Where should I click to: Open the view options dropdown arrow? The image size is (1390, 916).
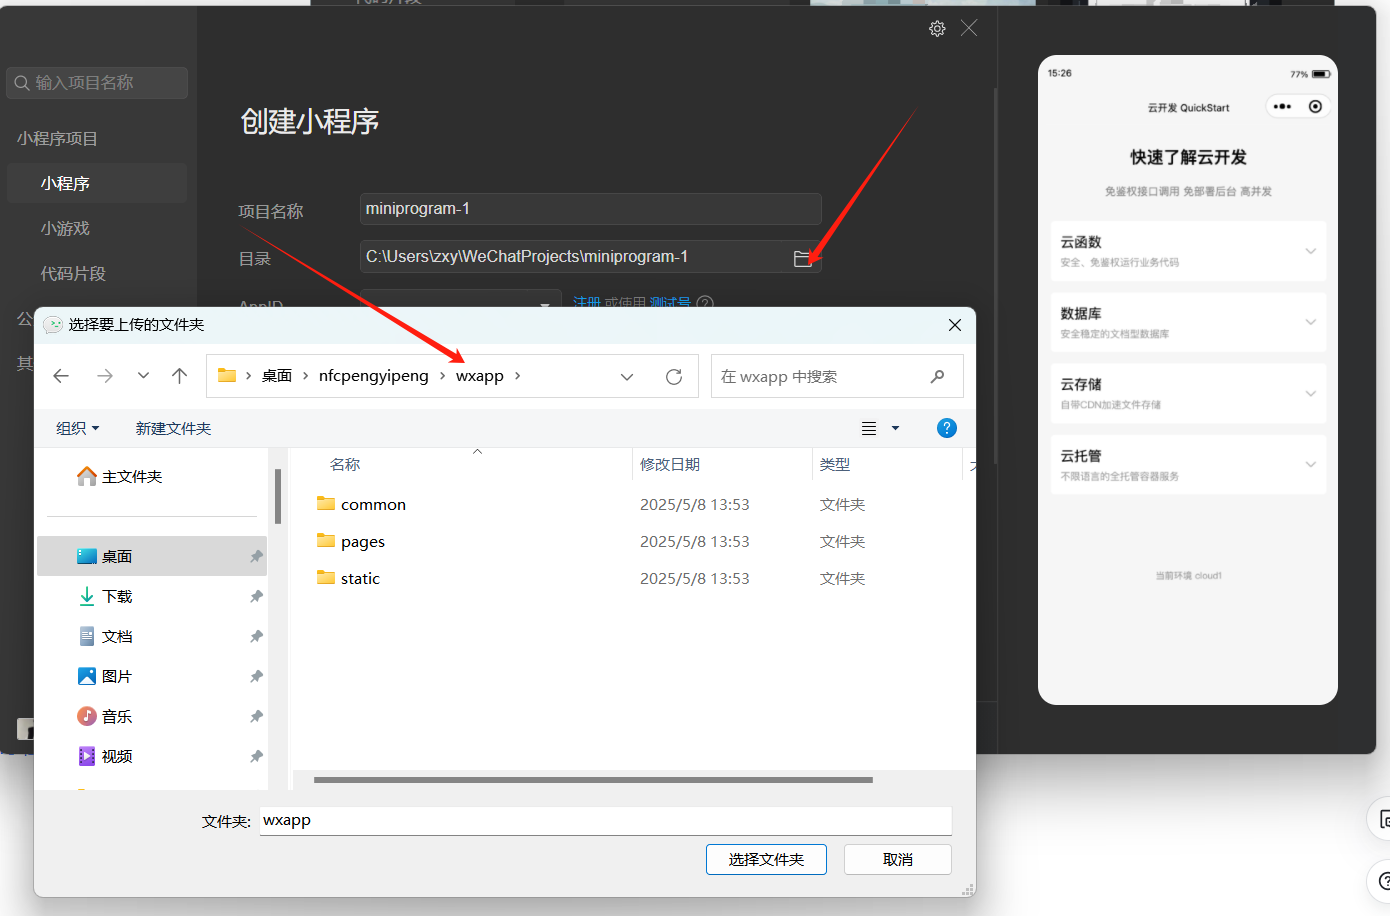click(895, 428)
